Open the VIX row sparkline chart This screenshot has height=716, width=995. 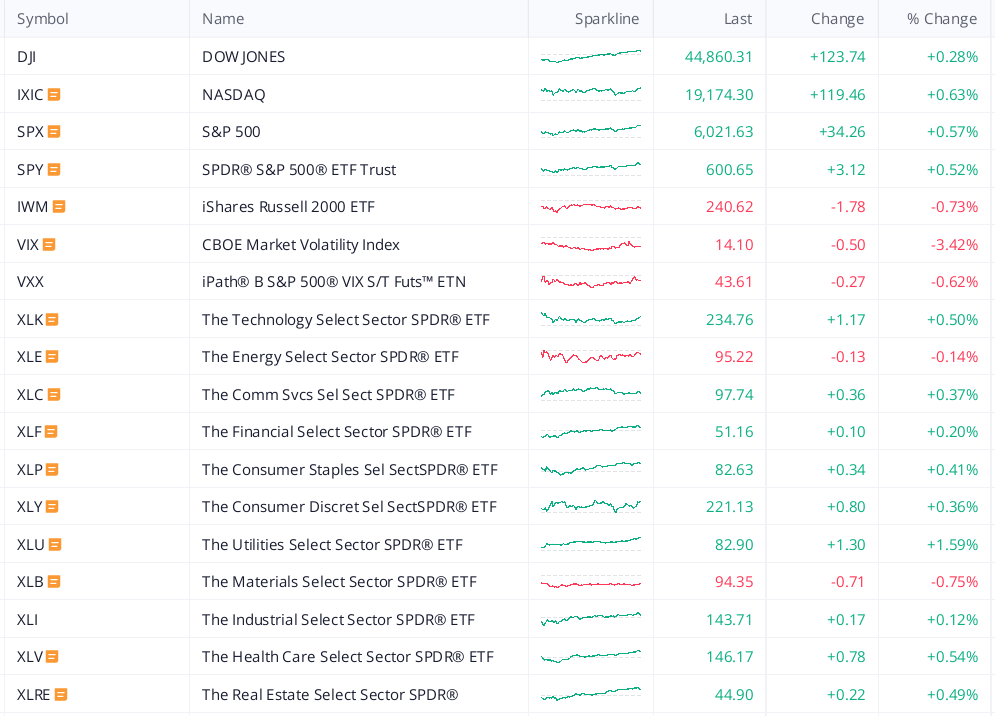pos(591,244)
